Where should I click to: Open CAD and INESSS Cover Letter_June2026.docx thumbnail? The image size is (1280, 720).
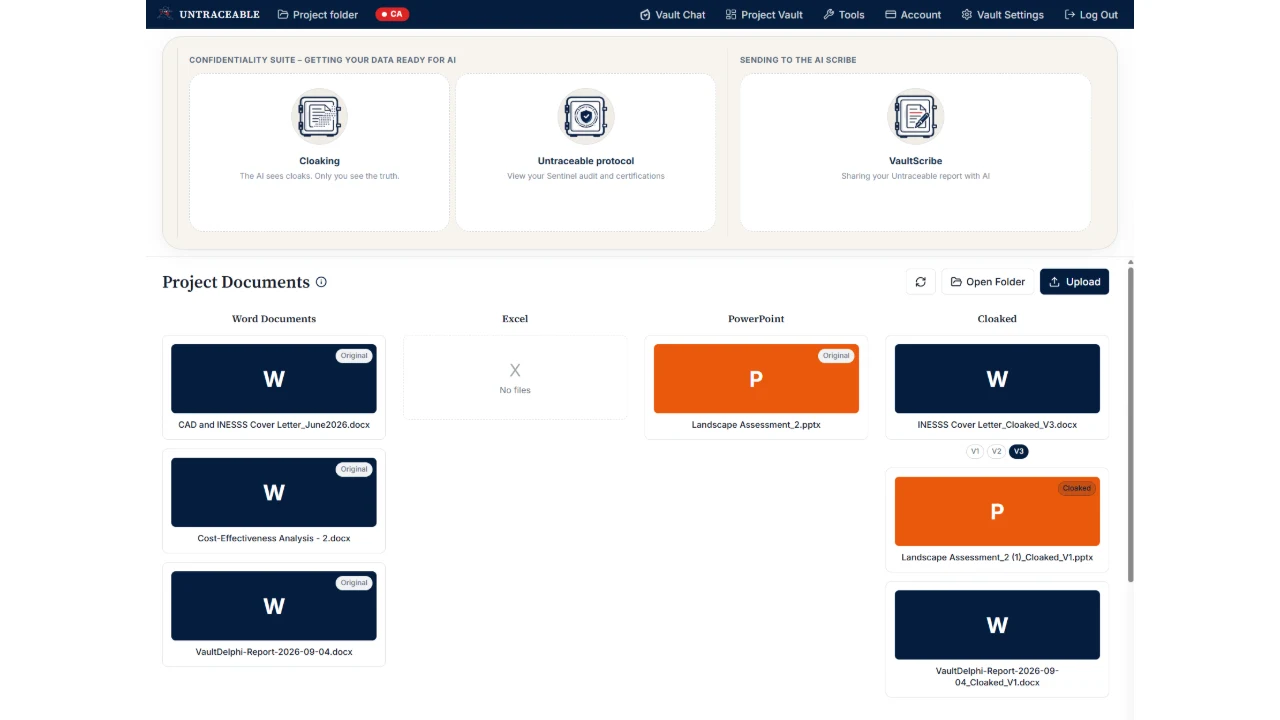pos(274,379)
